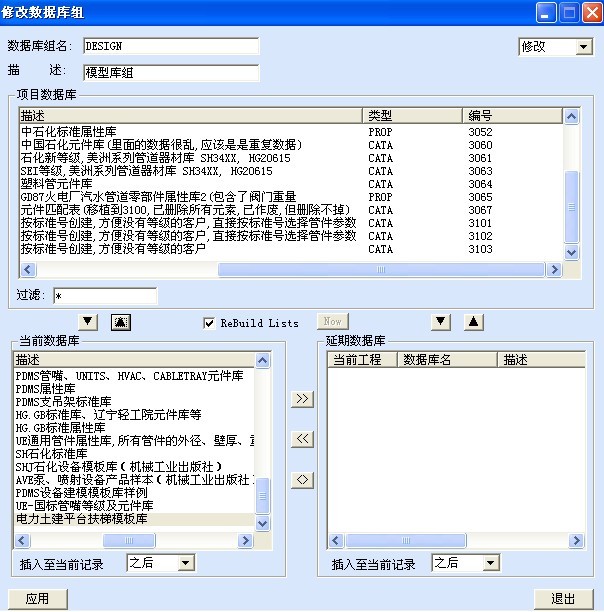This screenshot has width=604, height=612.
Task: Click the down arrow above deferred database list
Action: coord(441,322)
